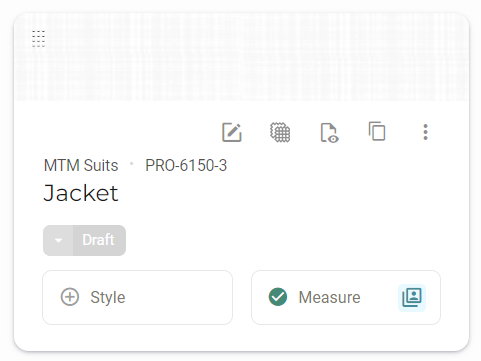Open the Measure section button

pos(346,297)
